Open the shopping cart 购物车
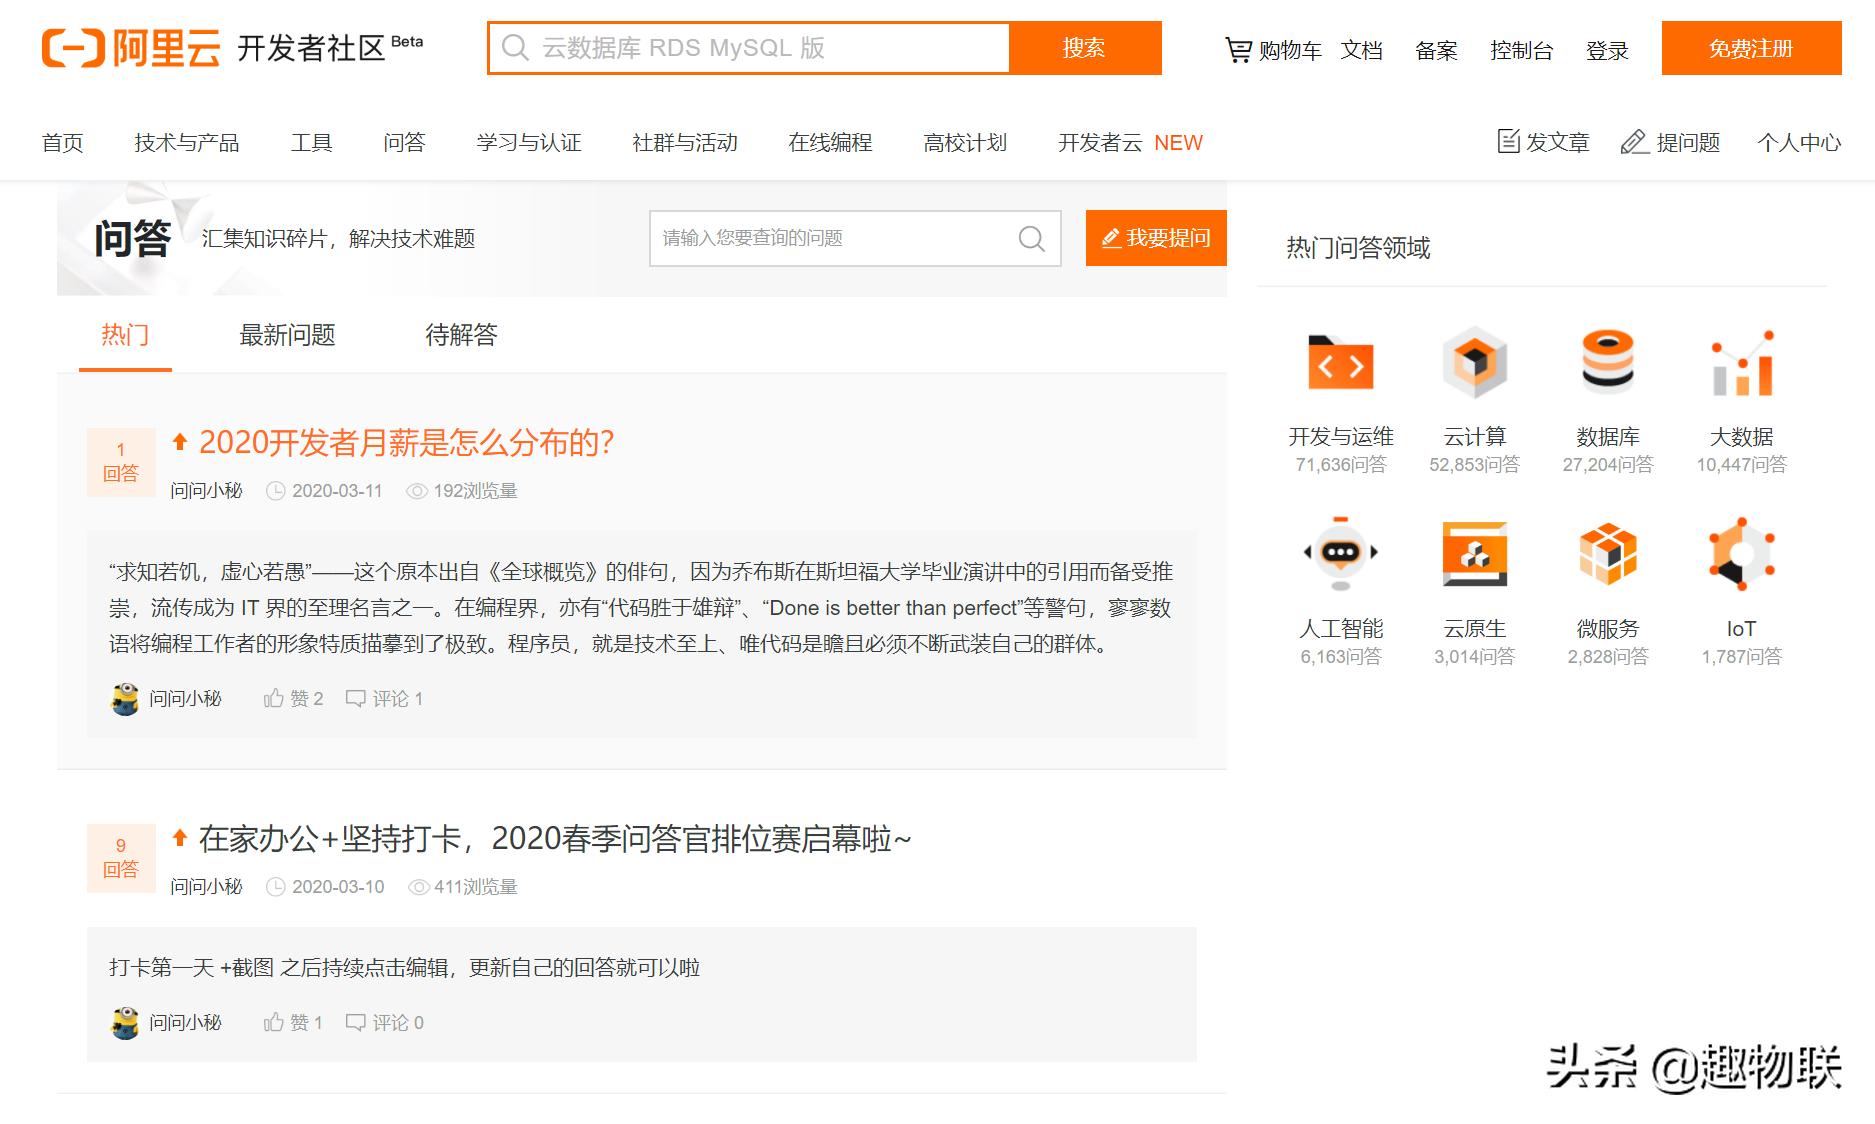This screenshot has height=1124, width=1875. (1273, 50)
